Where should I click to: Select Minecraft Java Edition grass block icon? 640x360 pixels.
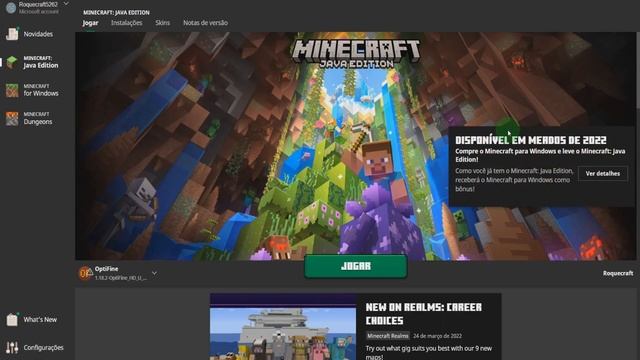pyautogui.click(x=12, y=62)
